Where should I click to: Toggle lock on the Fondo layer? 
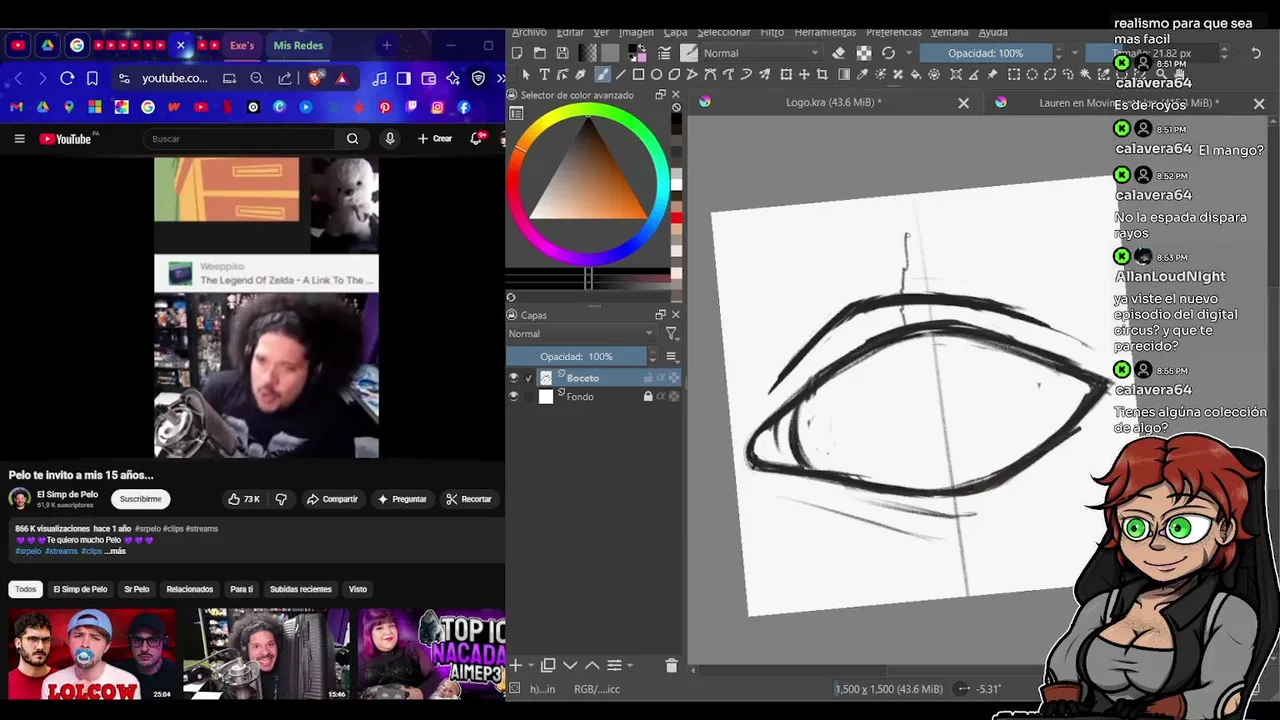click(x=648, y=397)
